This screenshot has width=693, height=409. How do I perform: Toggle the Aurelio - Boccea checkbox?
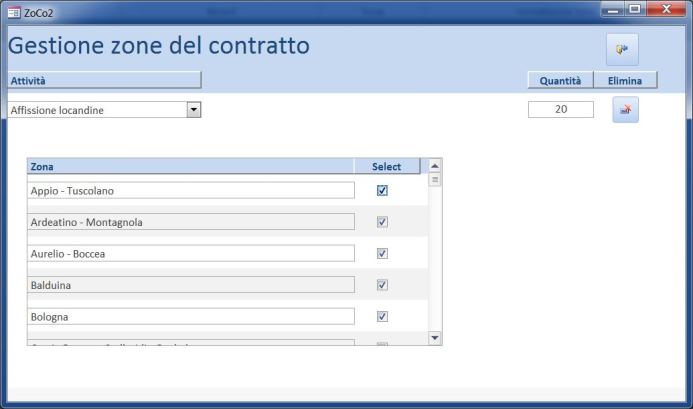pyautogui.click(x=382, y=253)
